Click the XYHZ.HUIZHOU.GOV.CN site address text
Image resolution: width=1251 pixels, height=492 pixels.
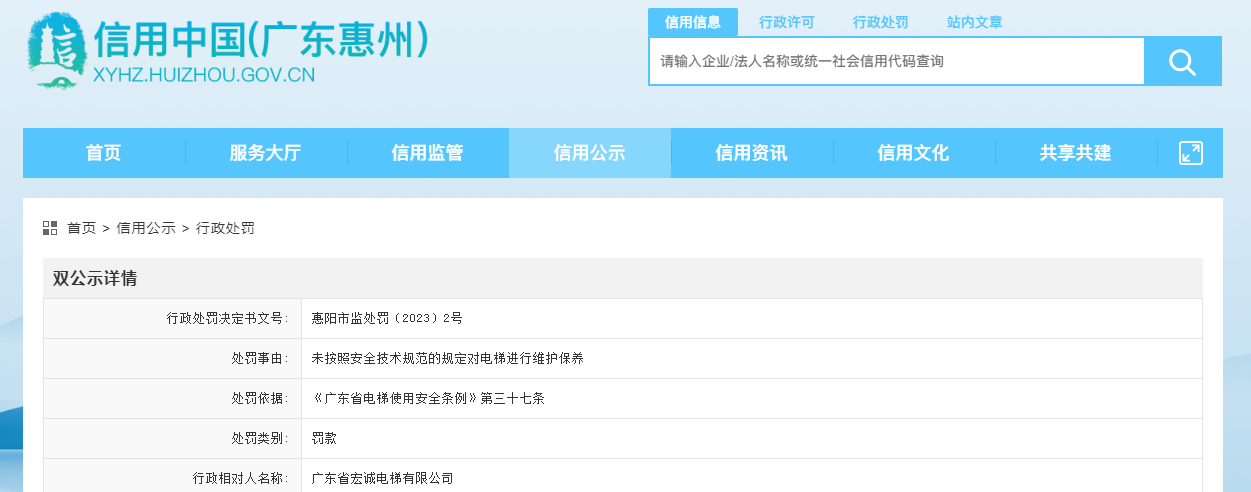click(203, 75)
